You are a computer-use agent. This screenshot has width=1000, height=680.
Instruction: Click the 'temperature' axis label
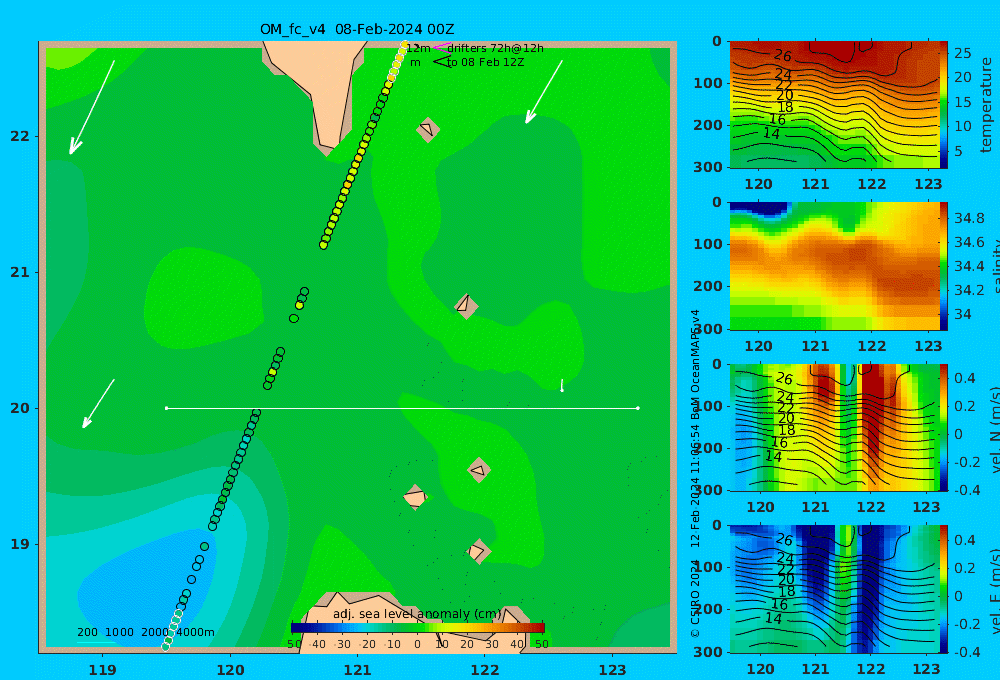[x=987, y=105]
